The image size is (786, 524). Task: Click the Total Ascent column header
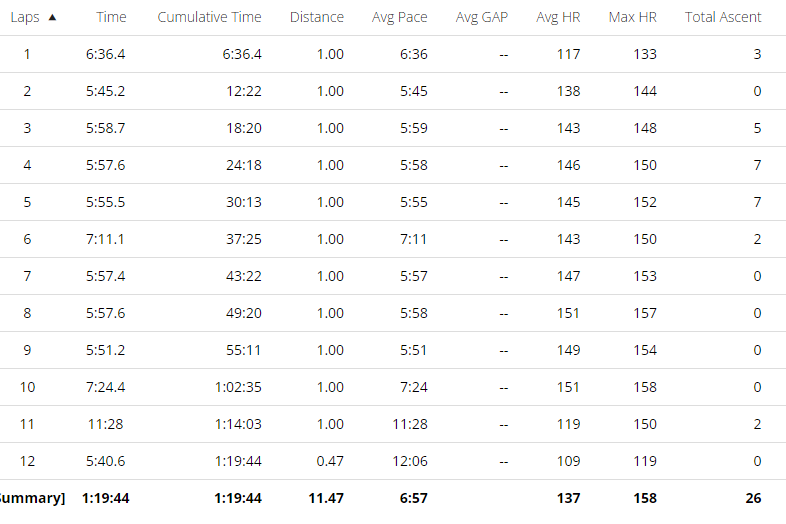tap(723, 17)
